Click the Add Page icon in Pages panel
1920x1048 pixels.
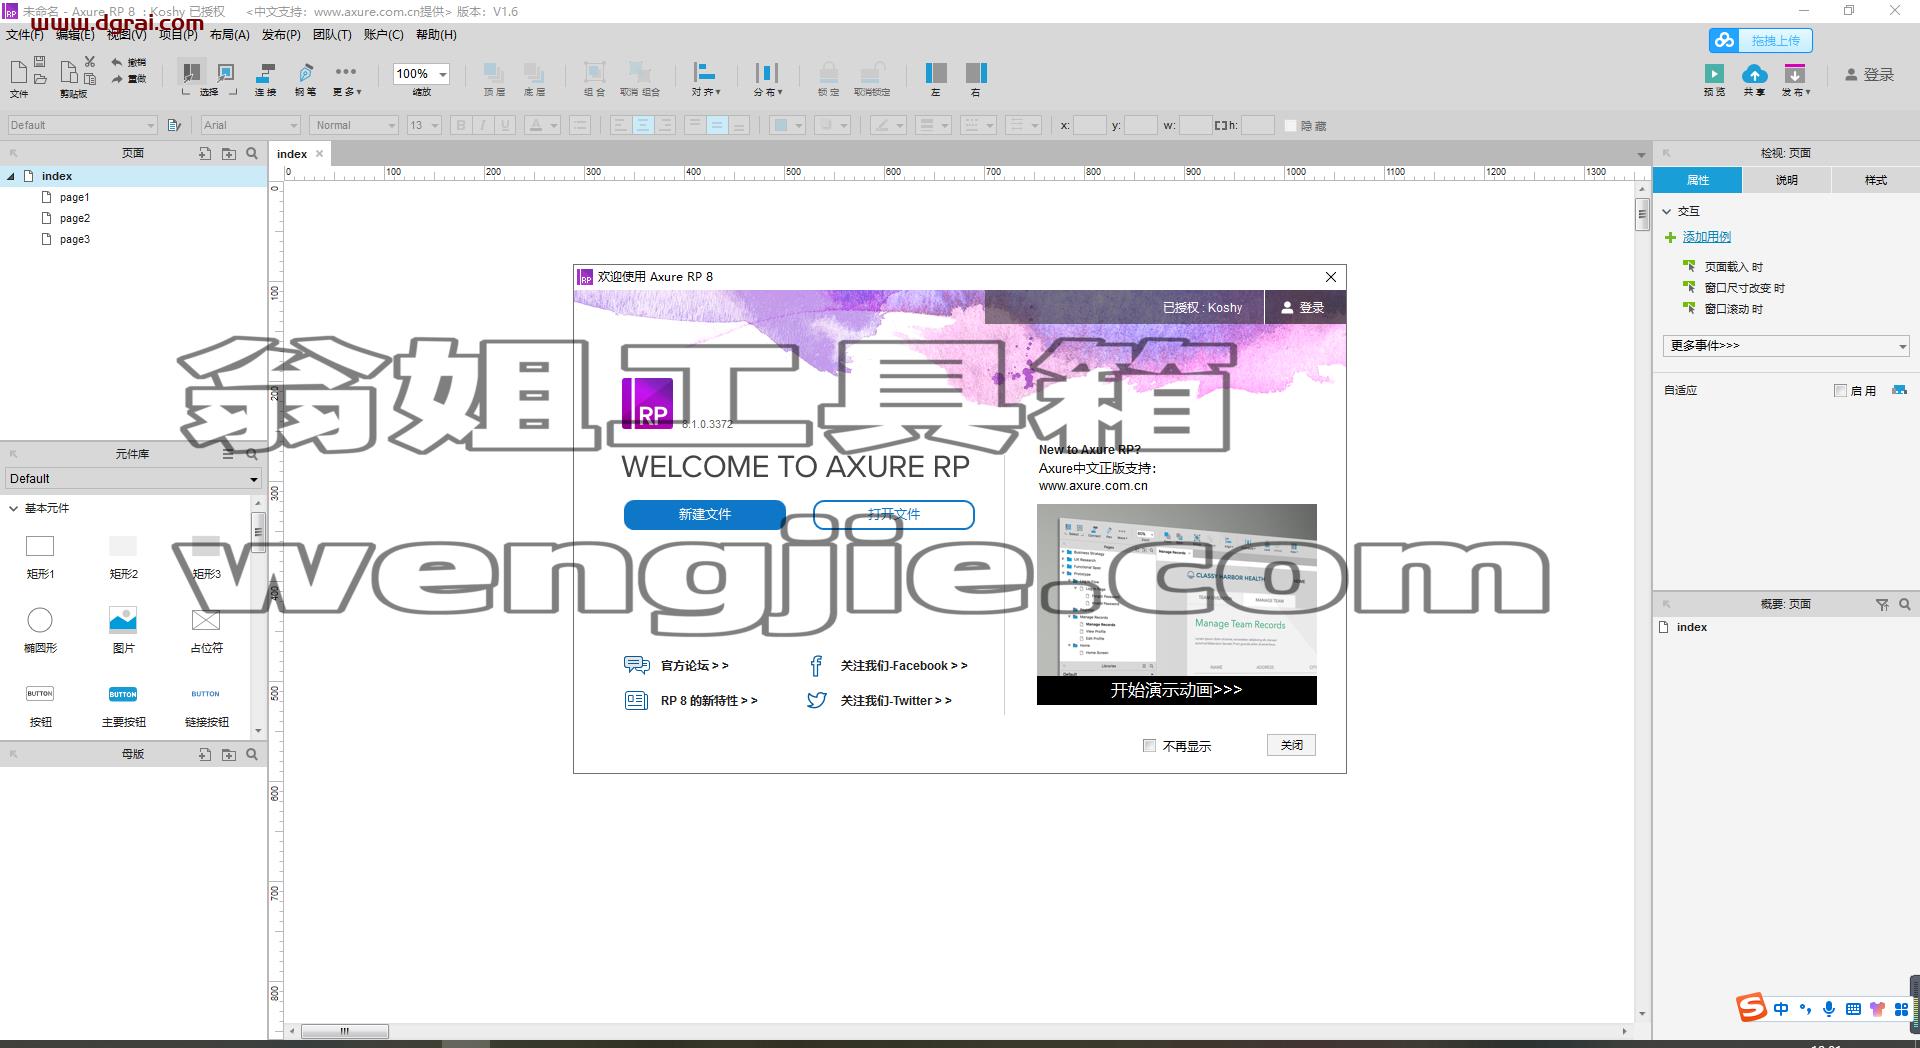[x=205, y=153]
